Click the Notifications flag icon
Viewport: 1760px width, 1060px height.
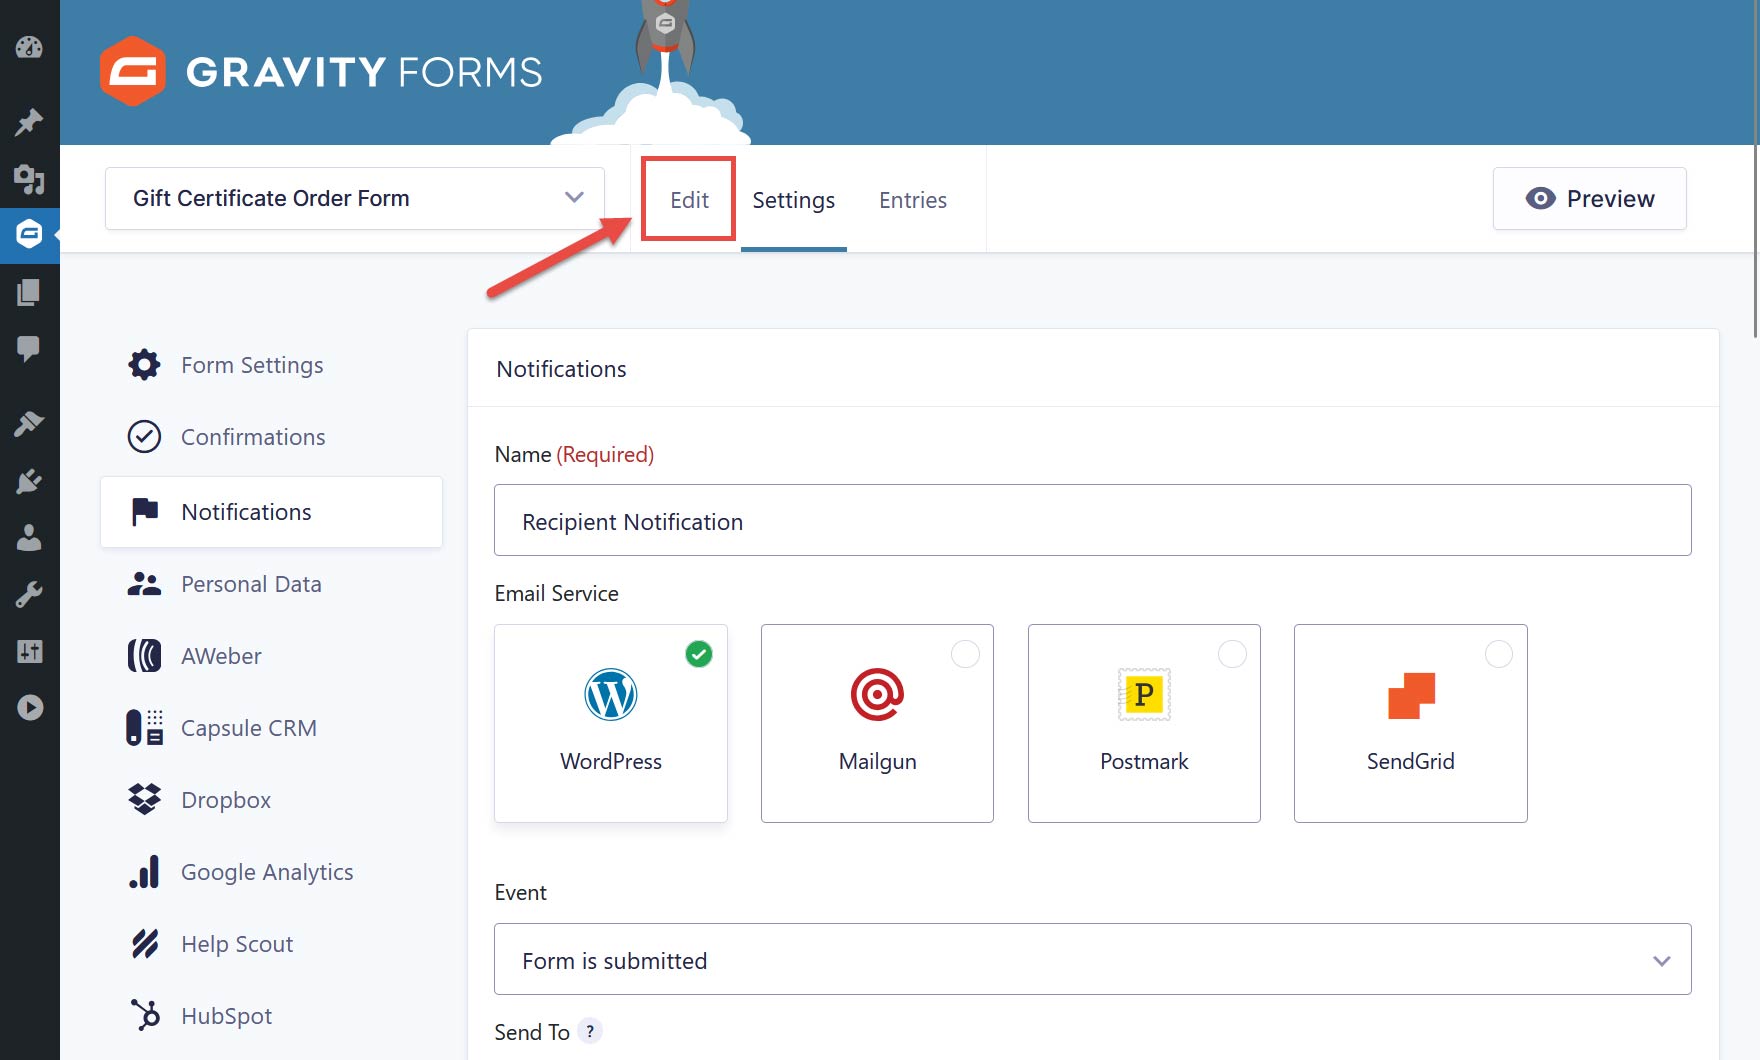[144, 511]
